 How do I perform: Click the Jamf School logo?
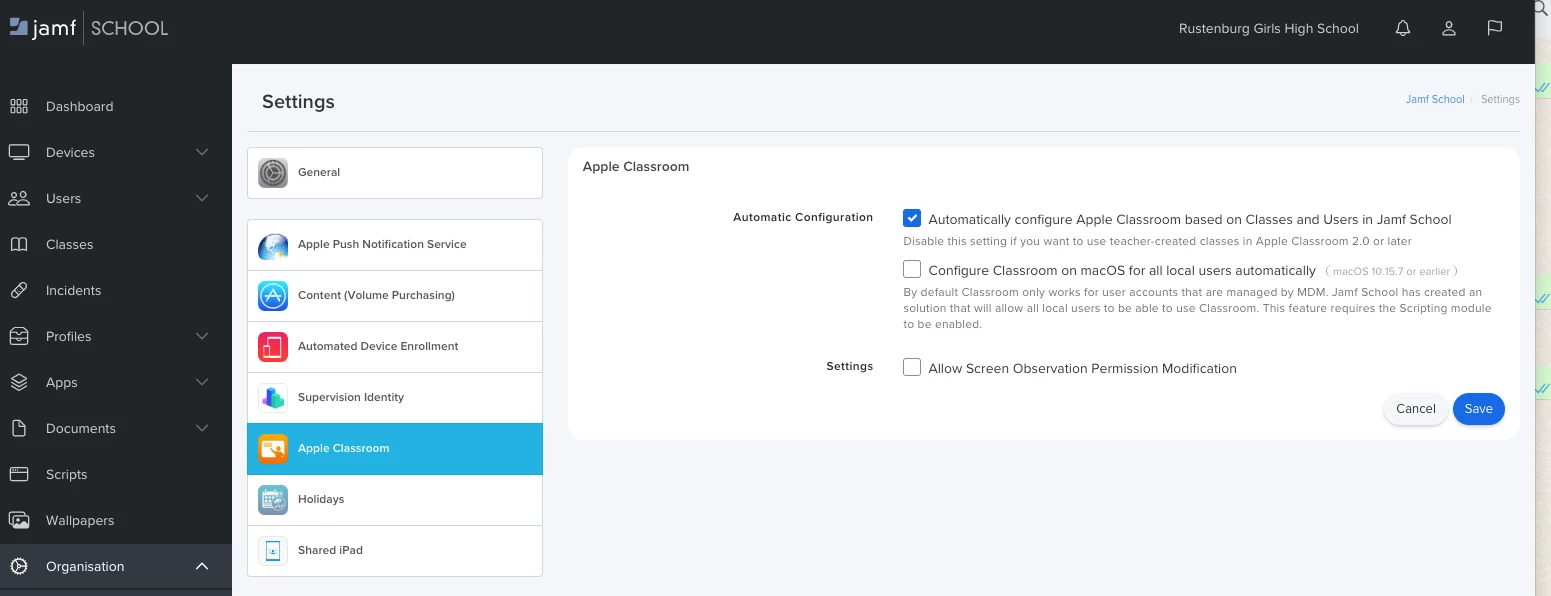click(89, 28)
